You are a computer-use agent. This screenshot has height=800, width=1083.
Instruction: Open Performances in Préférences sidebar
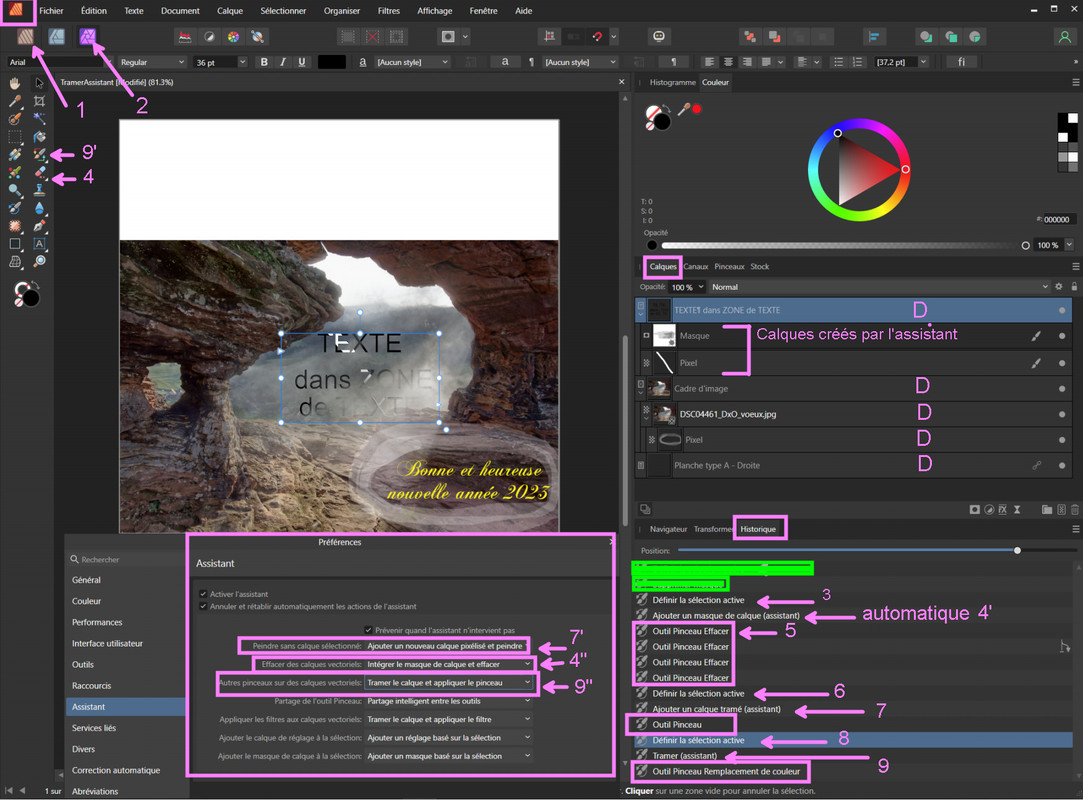[97, 622]
